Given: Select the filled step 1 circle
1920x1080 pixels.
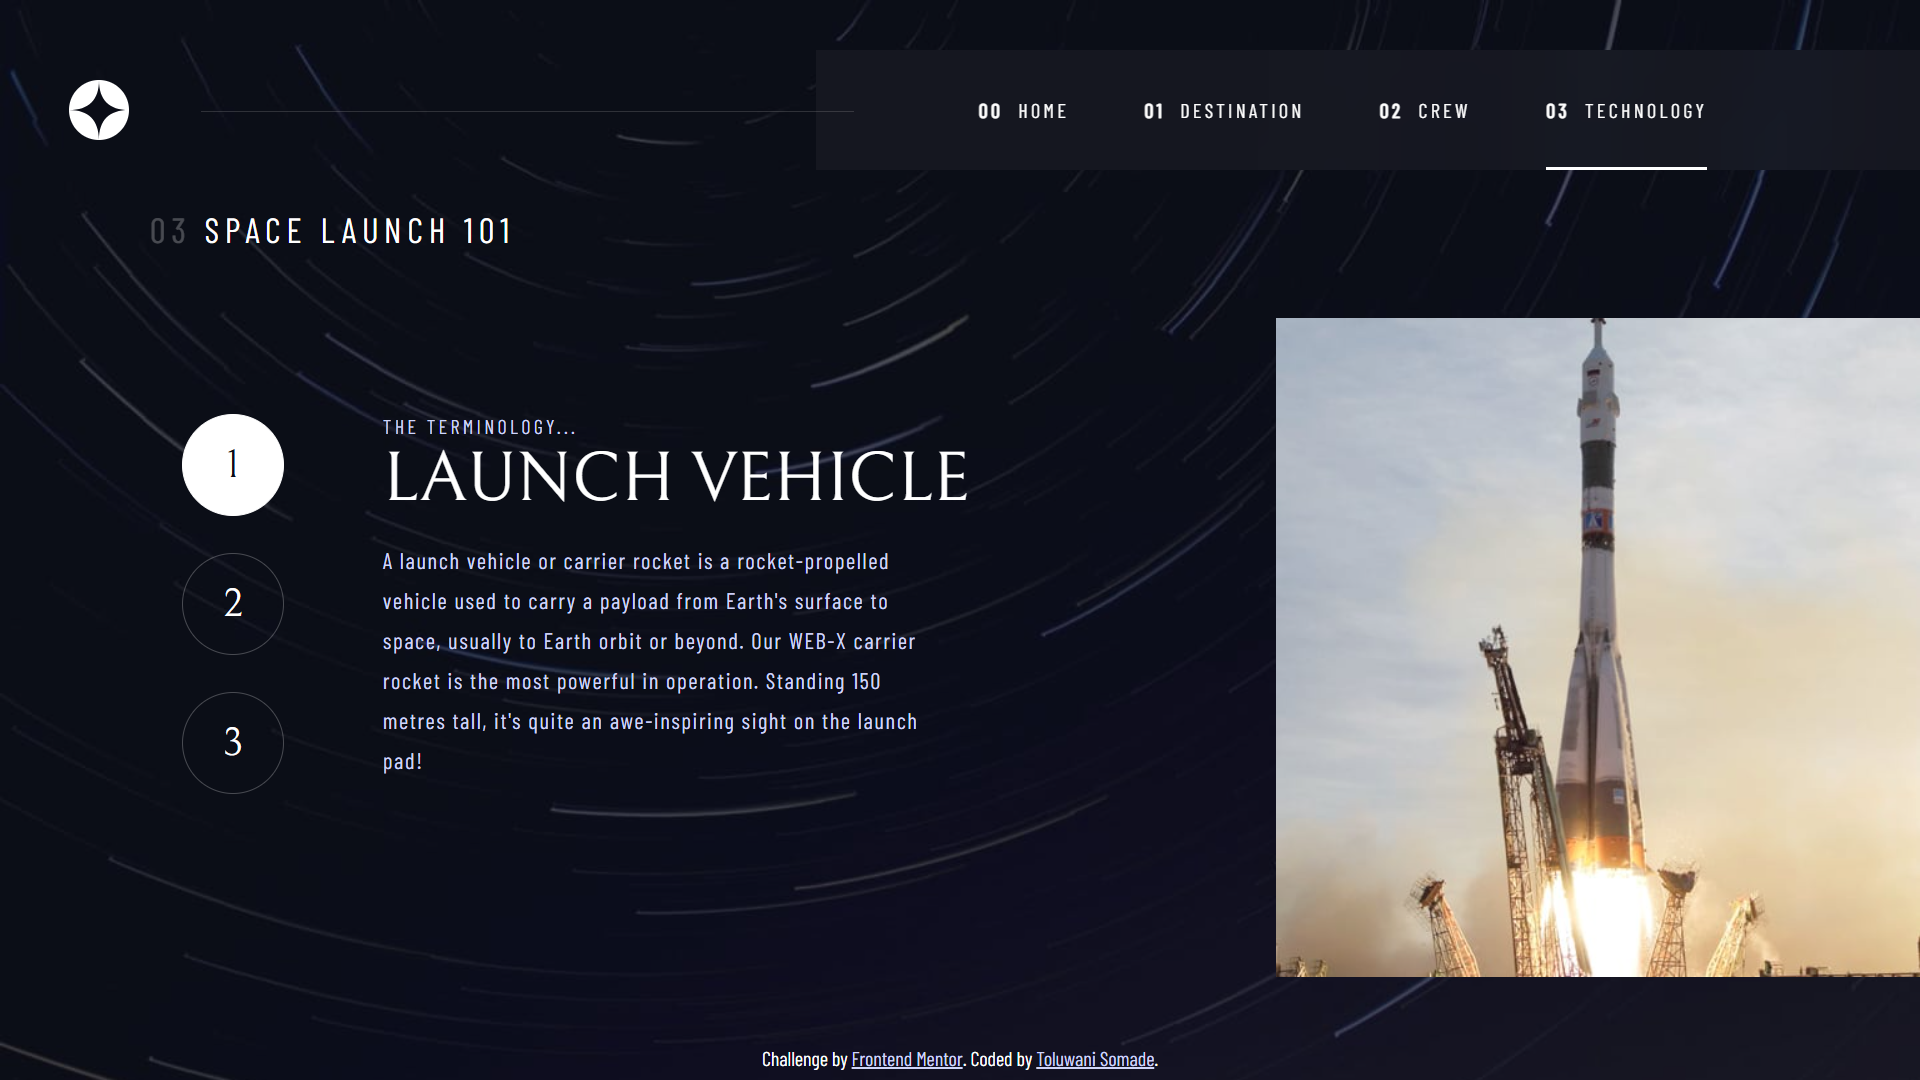Looking at the screenshot, I should tap(233, 465).
